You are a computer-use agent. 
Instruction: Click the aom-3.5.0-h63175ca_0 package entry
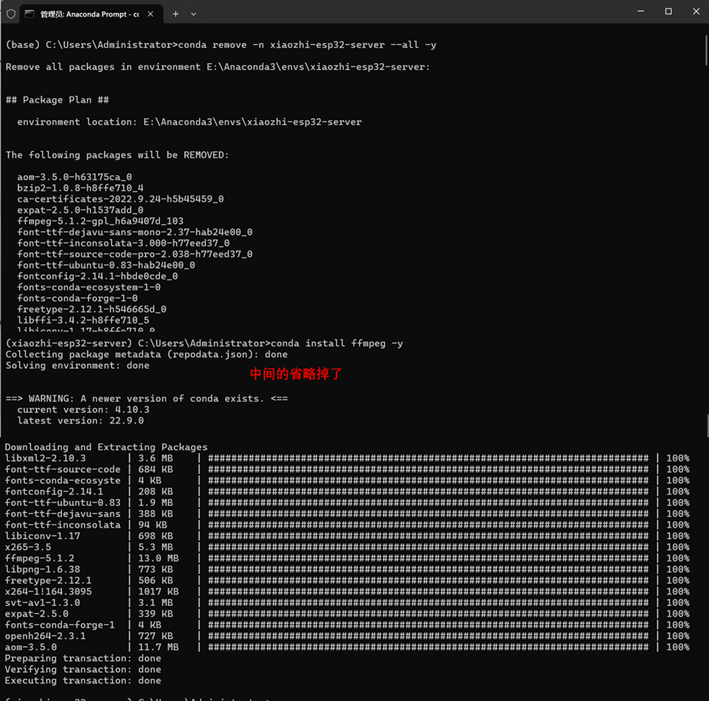(x=75, y=177)
